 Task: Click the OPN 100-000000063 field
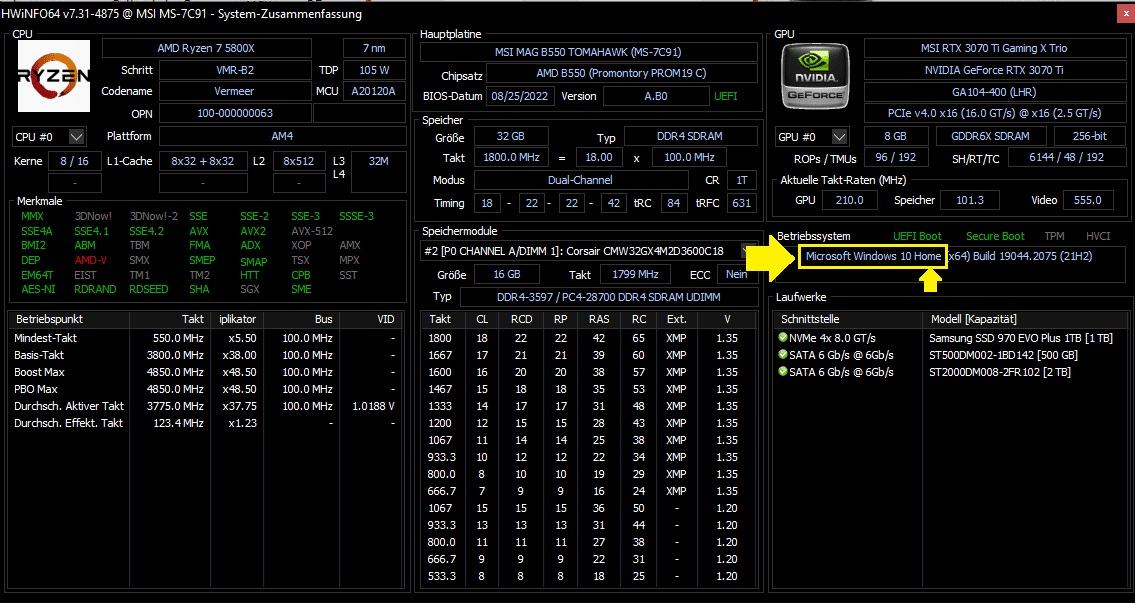click(x=235, y=113)
